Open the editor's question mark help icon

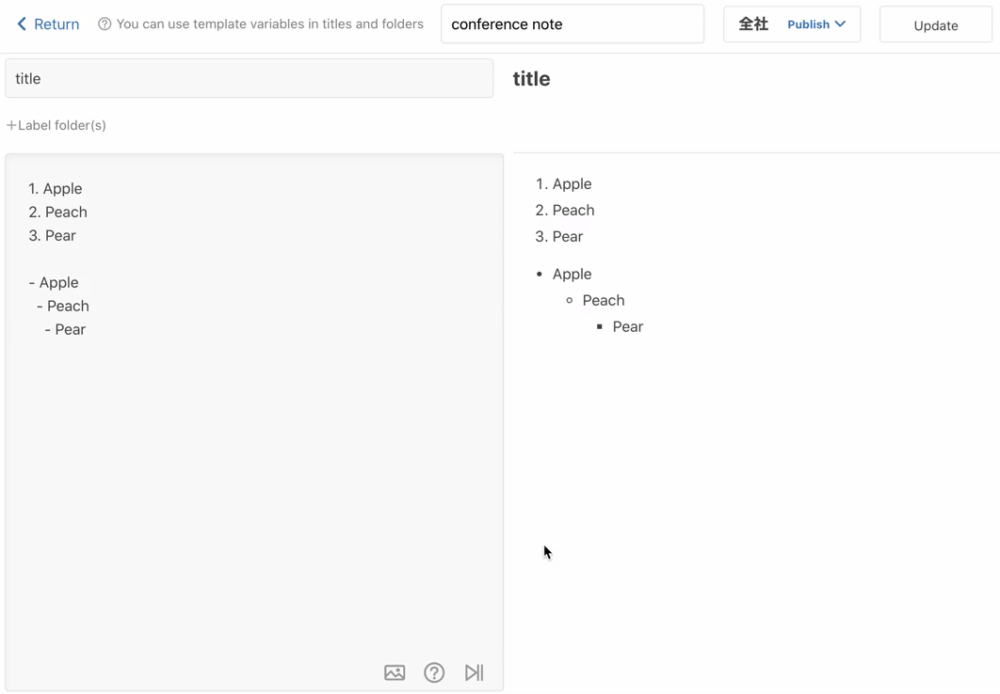[434, 673]
